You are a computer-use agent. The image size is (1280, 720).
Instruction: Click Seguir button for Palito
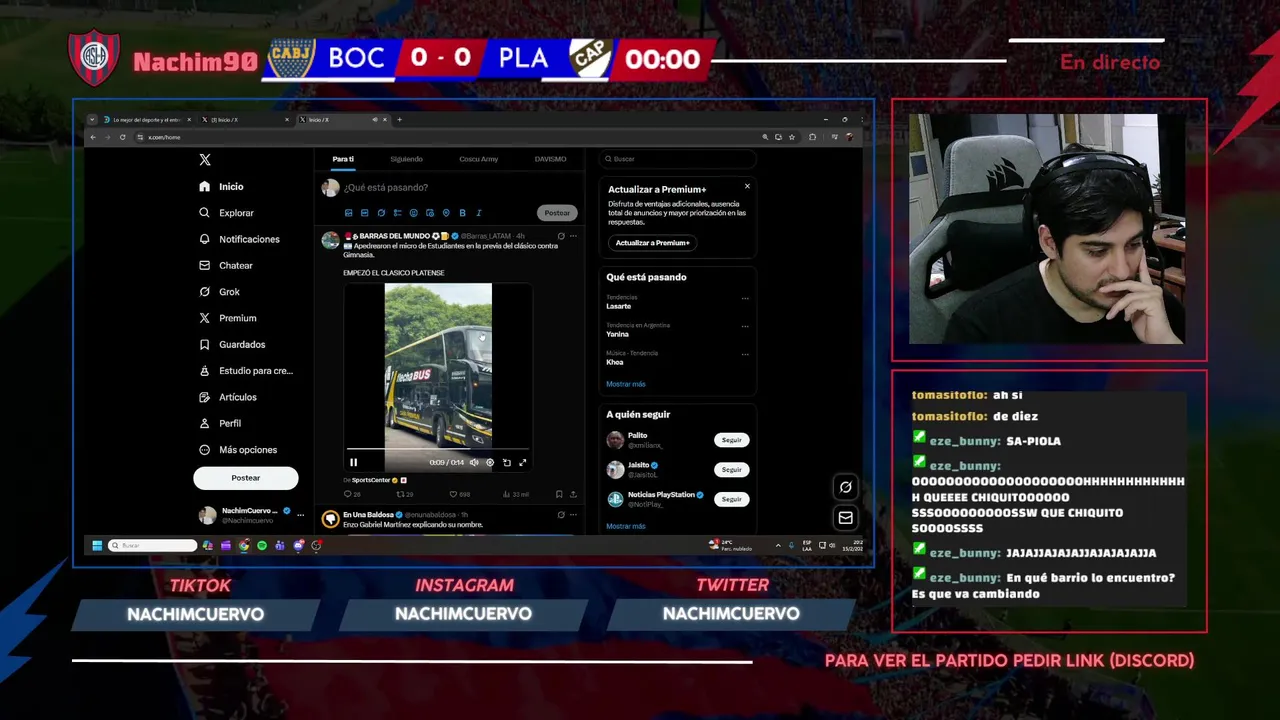click(732, 440)
